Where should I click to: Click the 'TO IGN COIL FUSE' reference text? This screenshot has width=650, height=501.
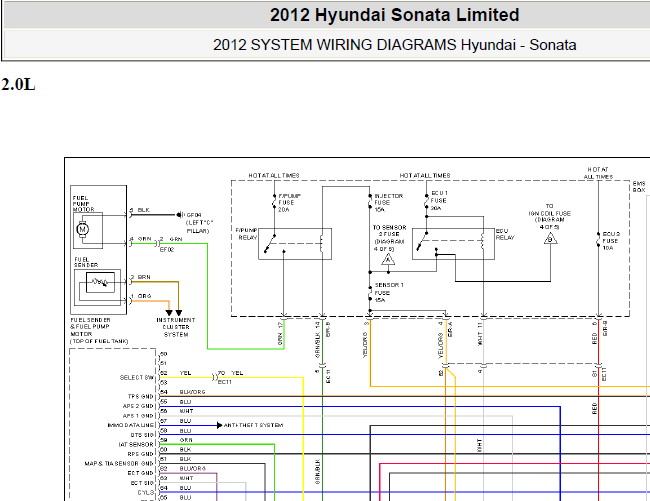tap(550, 216)
